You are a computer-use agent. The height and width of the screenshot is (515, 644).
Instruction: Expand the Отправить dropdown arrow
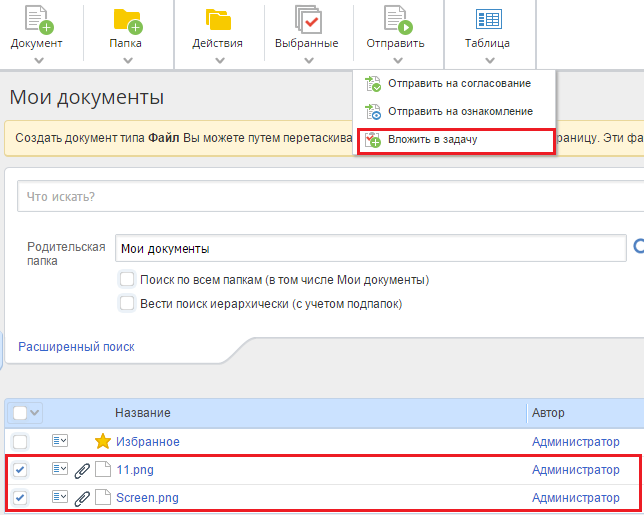tap(397, 60)
